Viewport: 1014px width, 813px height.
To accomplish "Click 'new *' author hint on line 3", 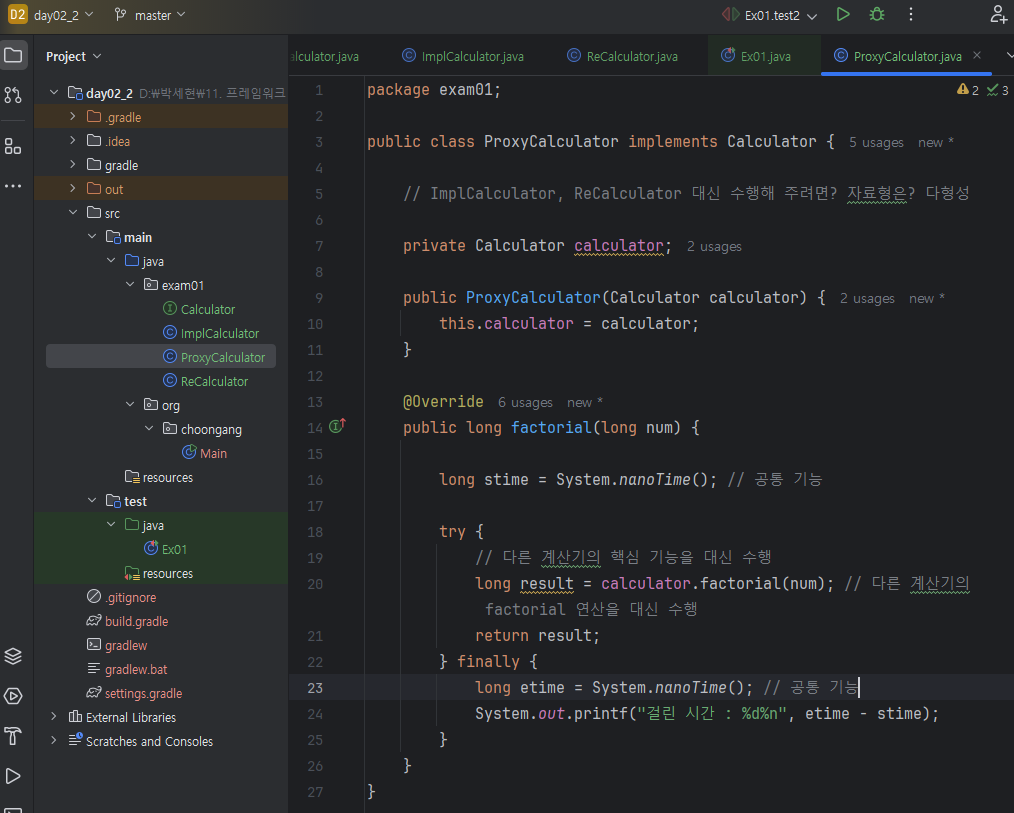I will (x=935, y=142).
